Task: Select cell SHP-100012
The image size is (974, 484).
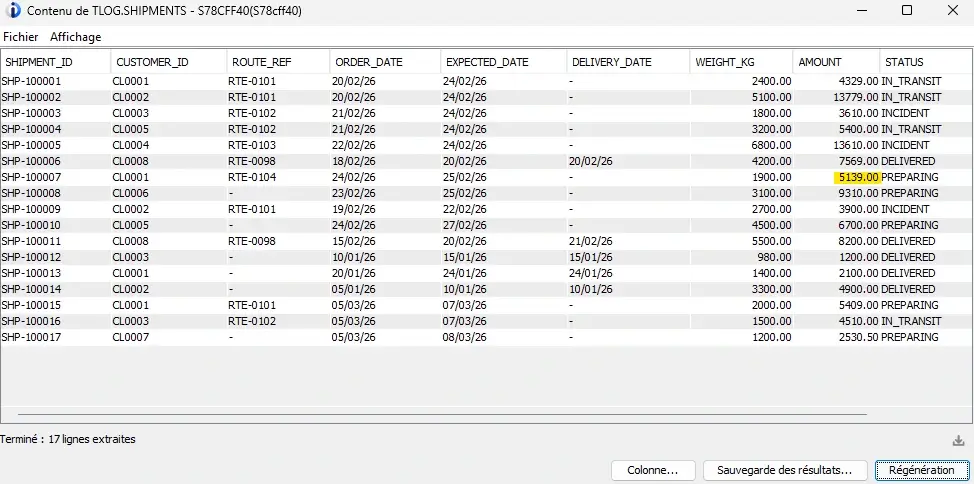Action: (x=32, y=257)
